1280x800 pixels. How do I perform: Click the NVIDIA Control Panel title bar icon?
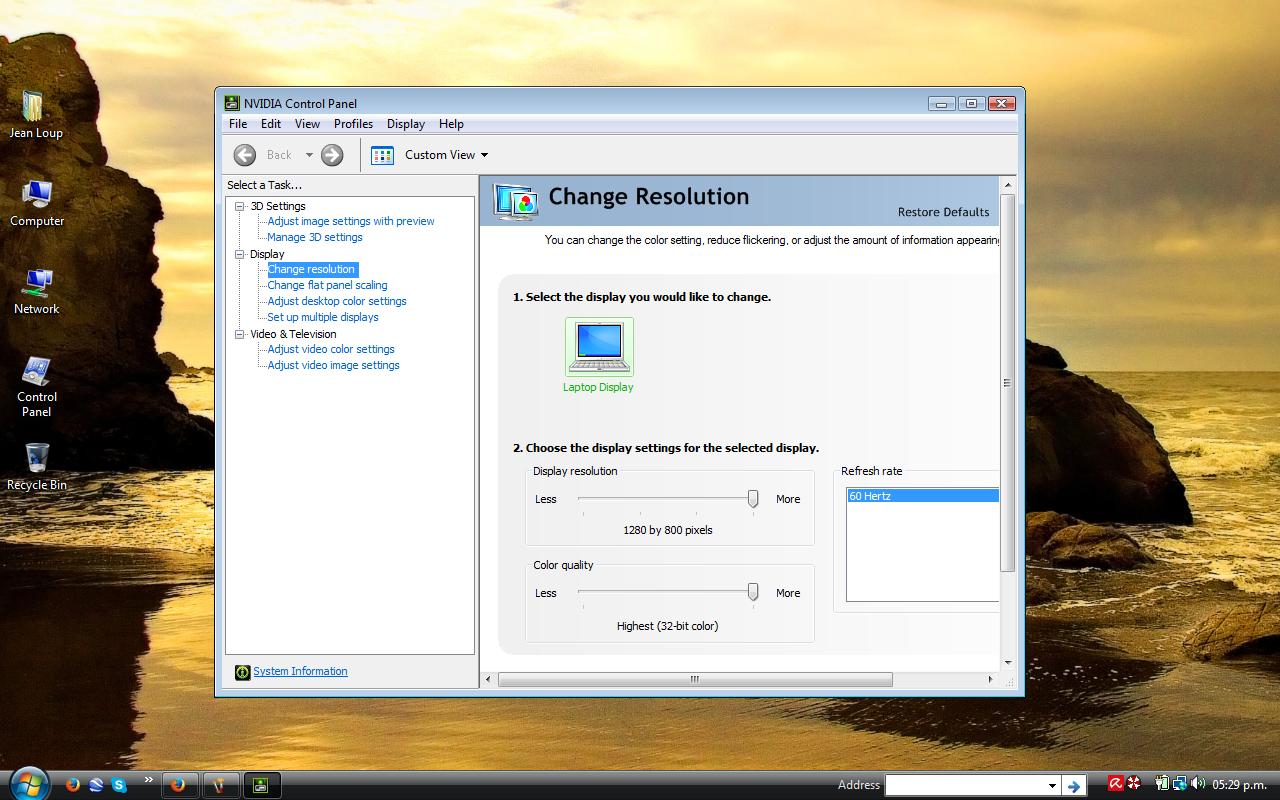click(x=232, y=103)
